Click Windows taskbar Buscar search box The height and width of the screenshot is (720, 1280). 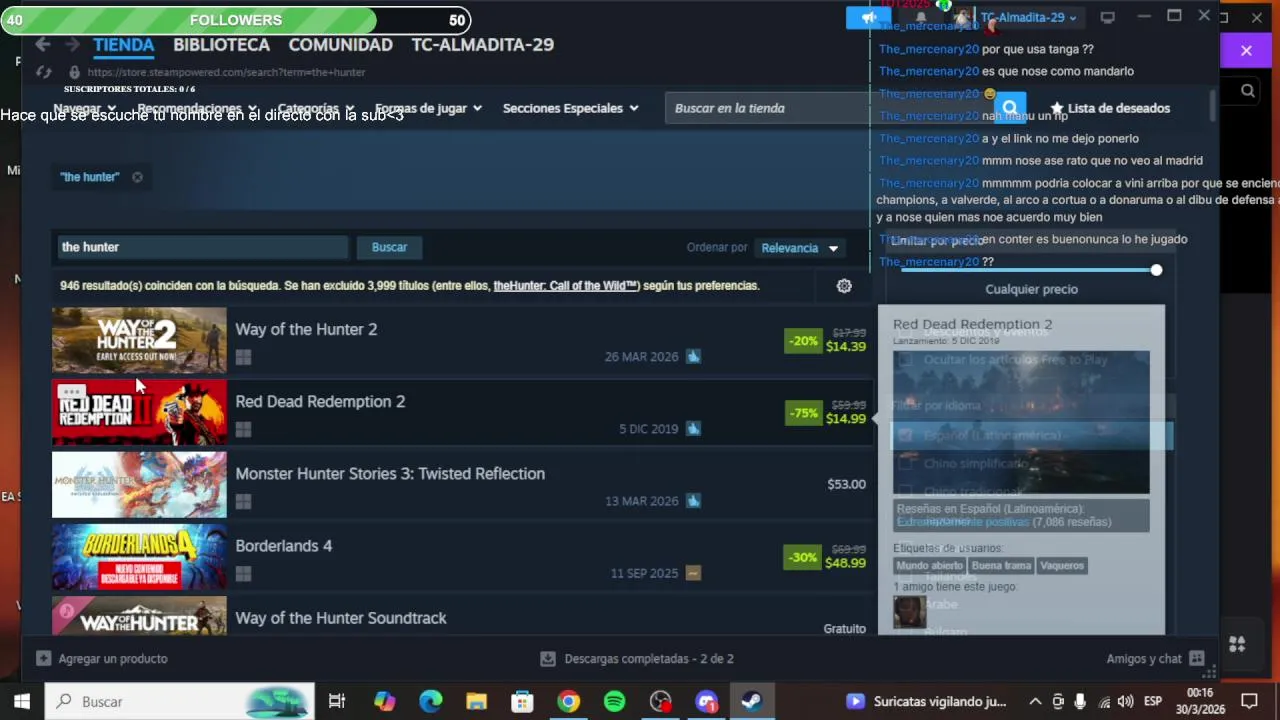point(180,701)
